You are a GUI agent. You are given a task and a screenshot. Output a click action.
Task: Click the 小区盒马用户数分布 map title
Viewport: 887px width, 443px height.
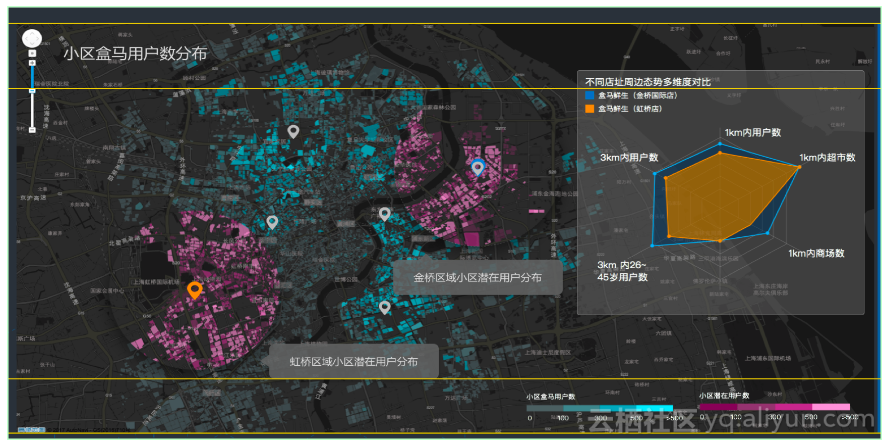tap(135, 54)
